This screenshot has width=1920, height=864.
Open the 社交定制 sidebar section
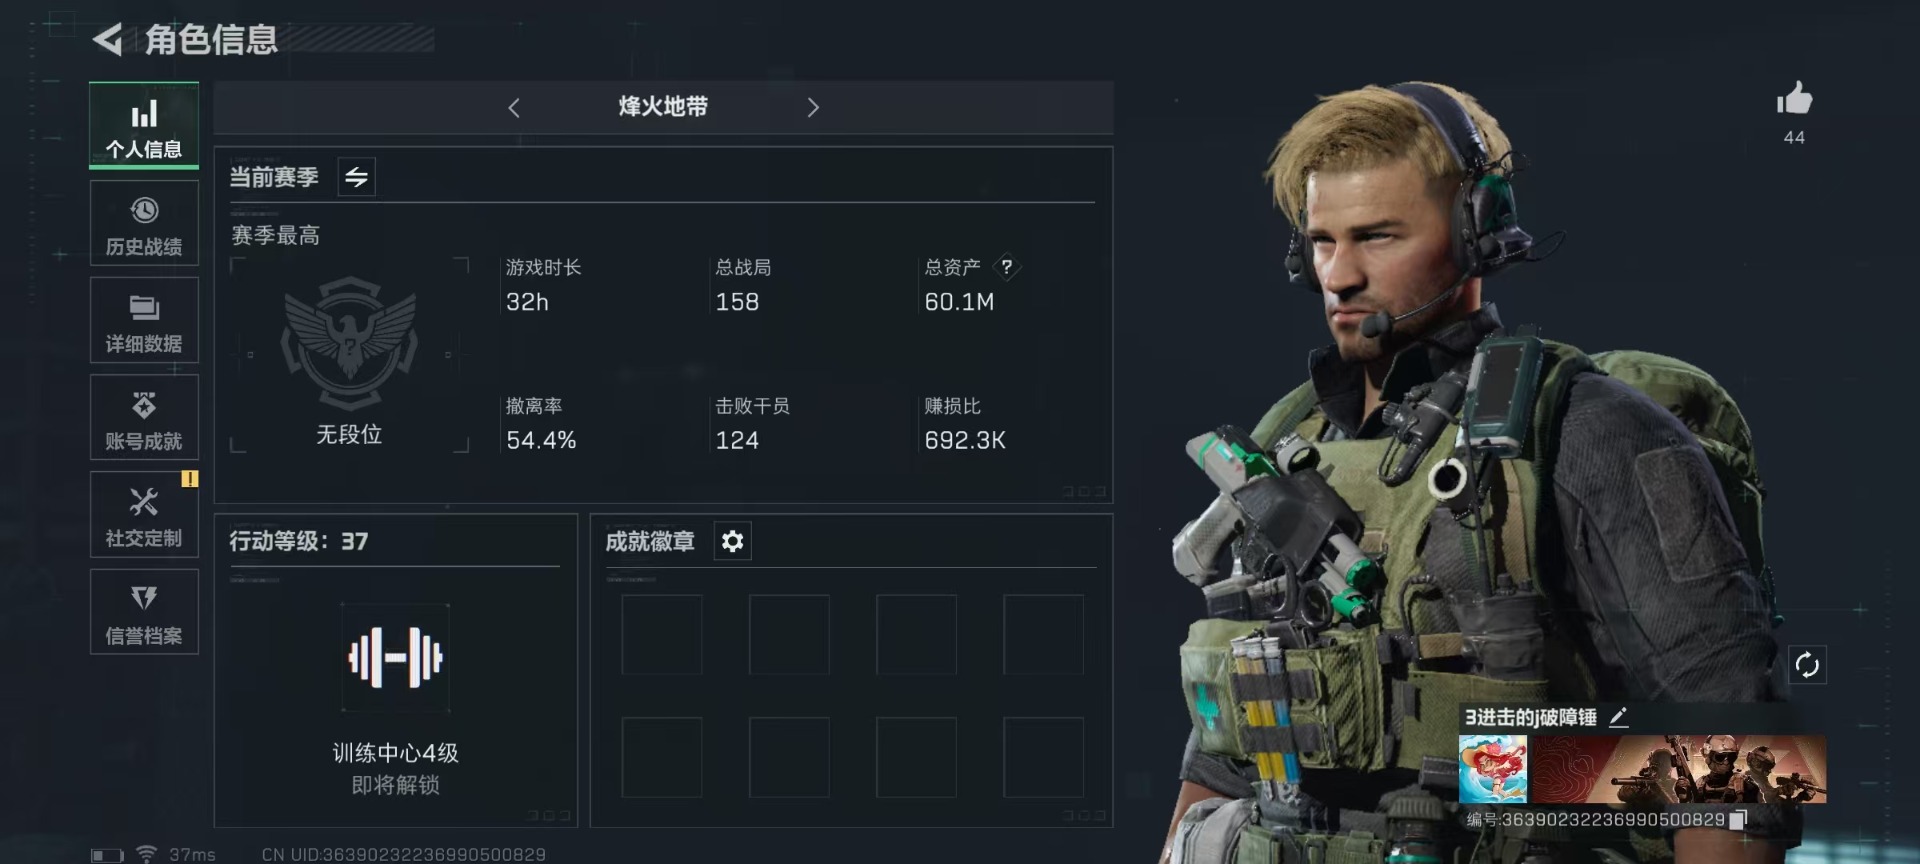point(144,515)
